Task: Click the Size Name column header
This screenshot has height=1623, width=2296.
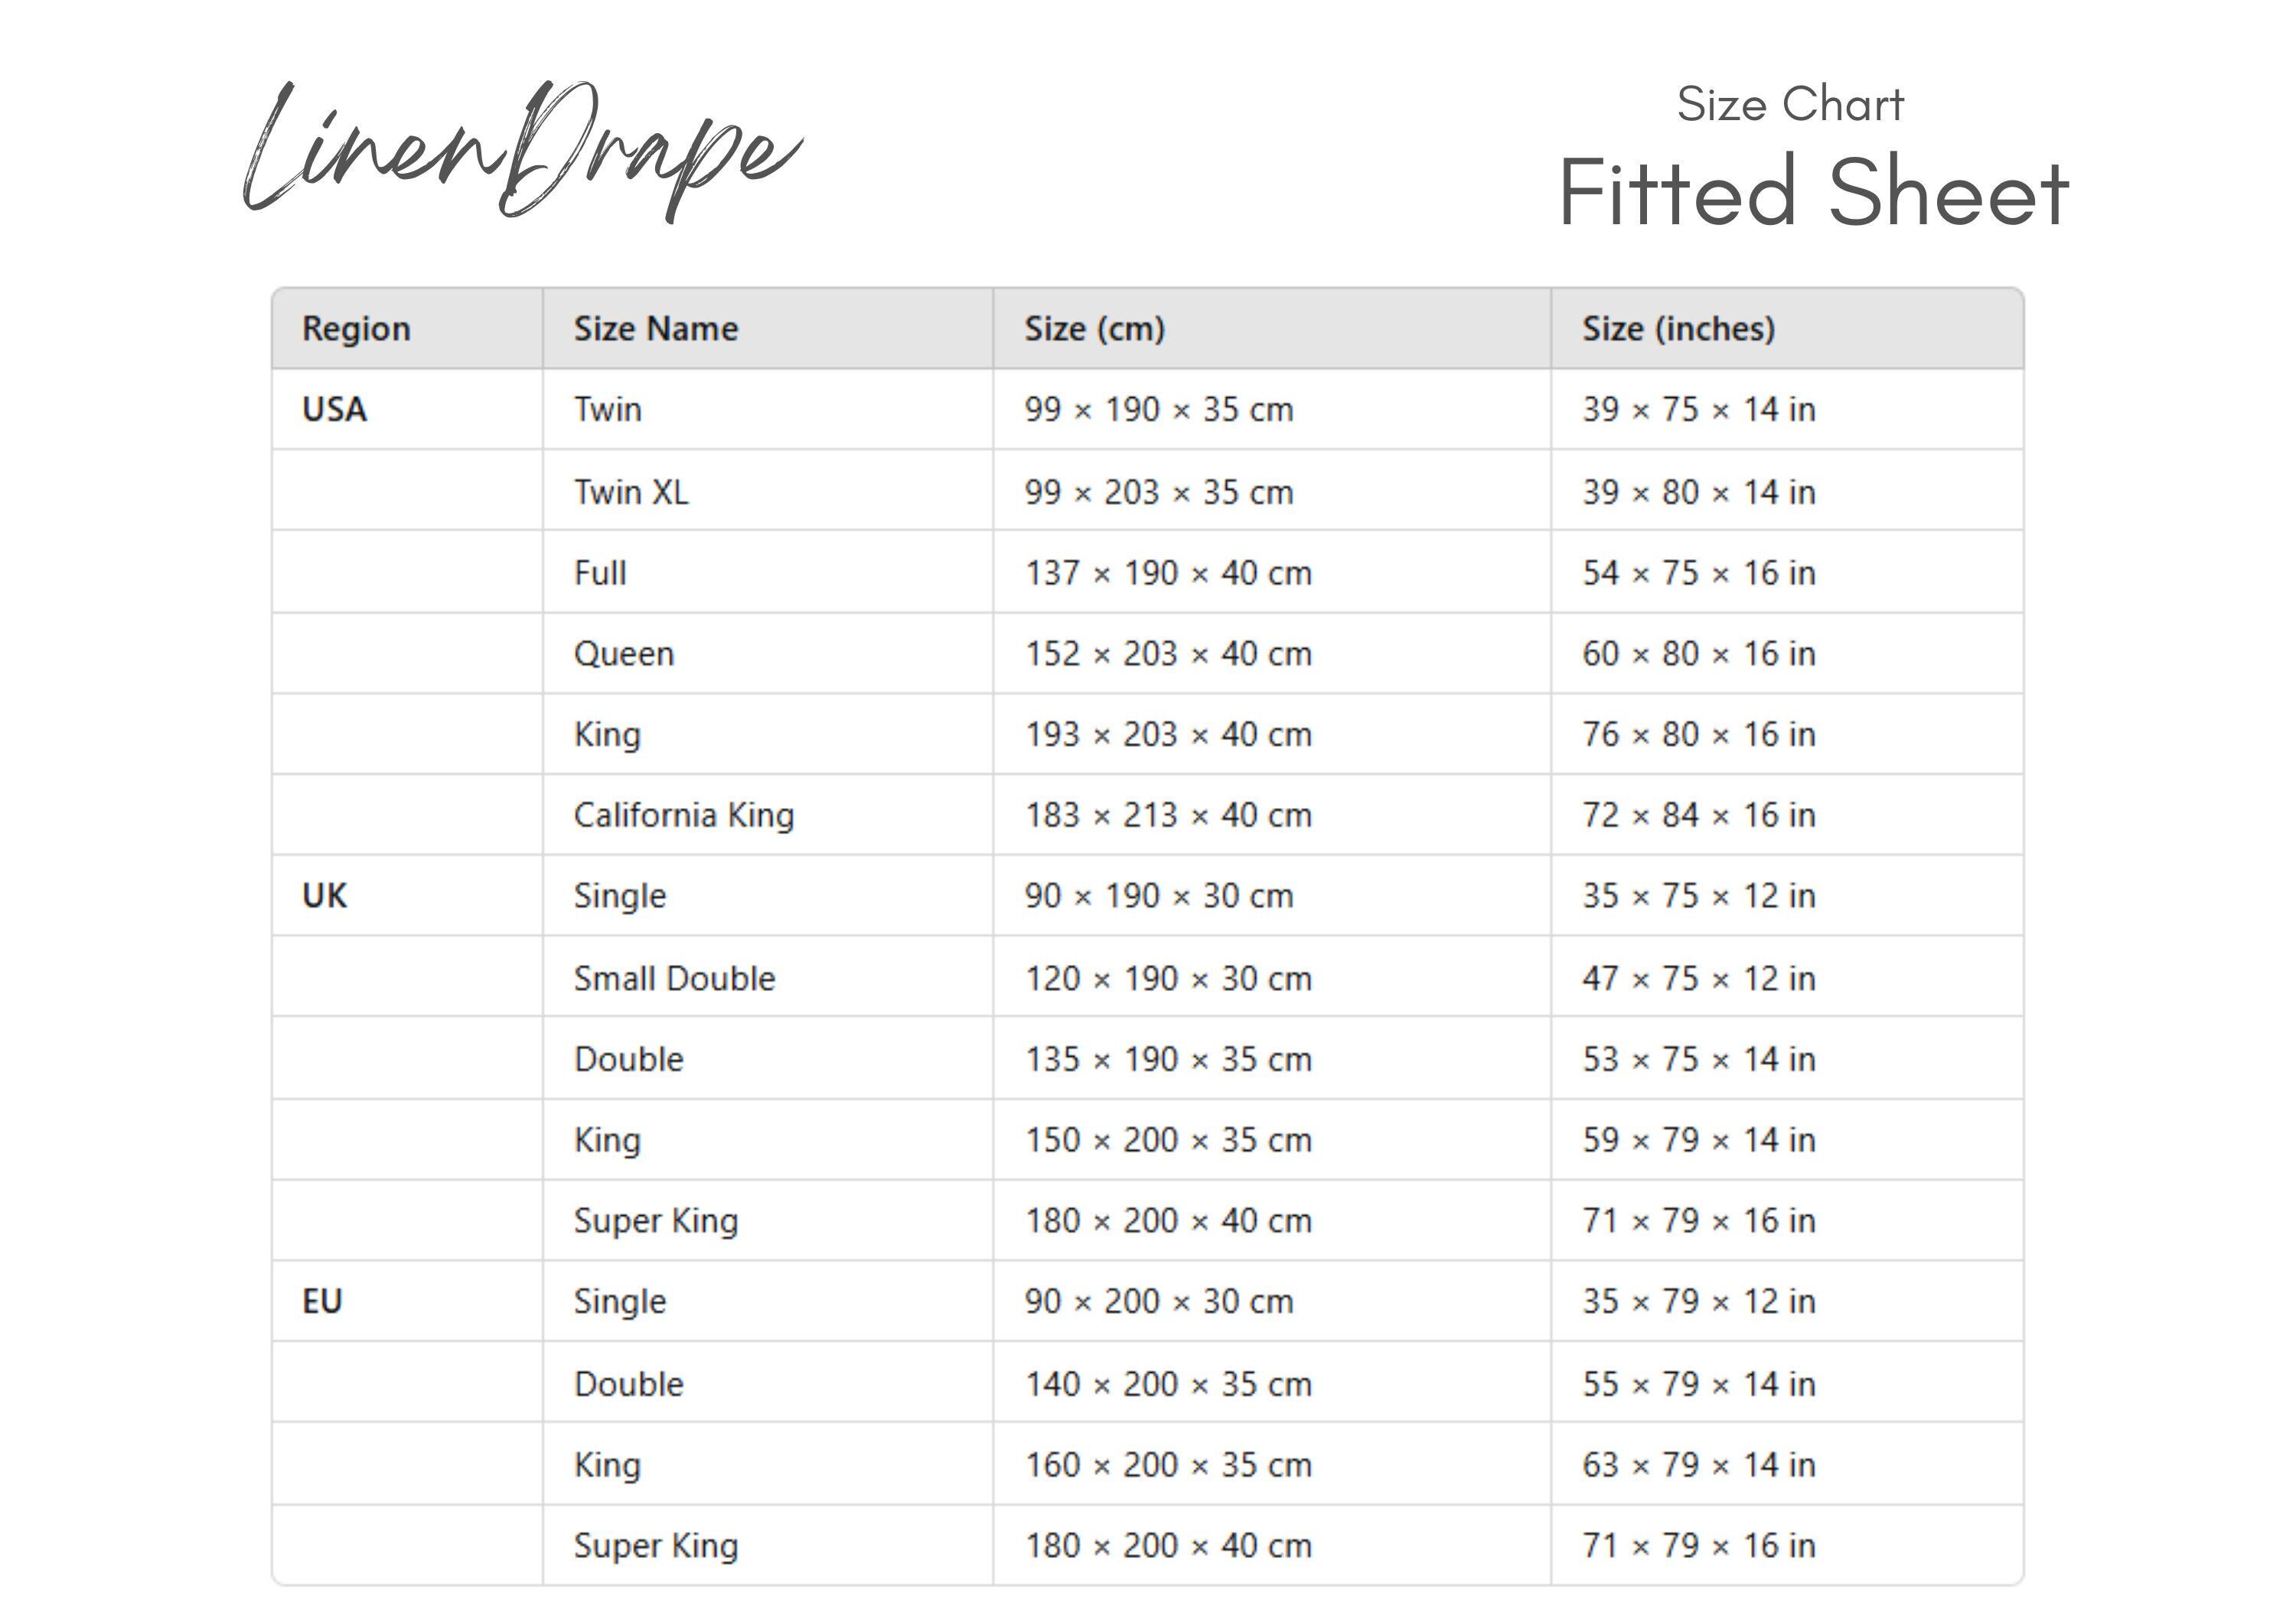Action: click(x=656, y=329)
